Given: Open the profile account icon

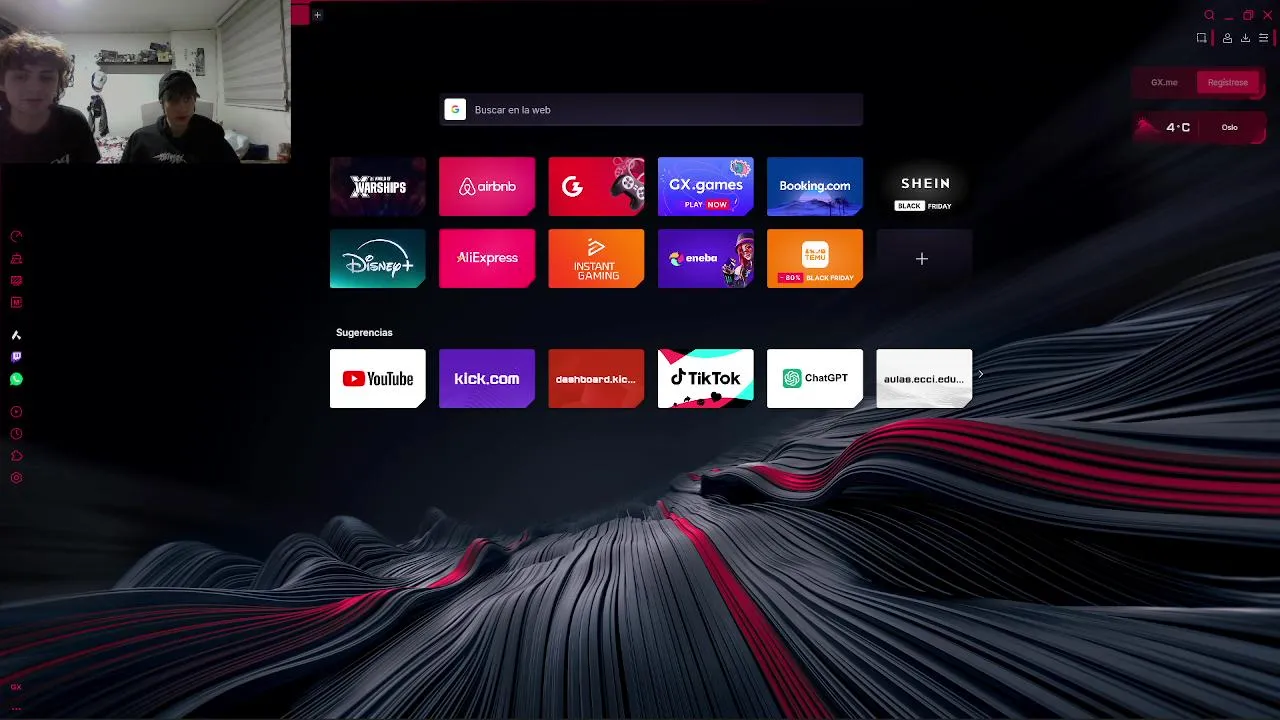Looking at the screenshot, I should coord(1227,38).
